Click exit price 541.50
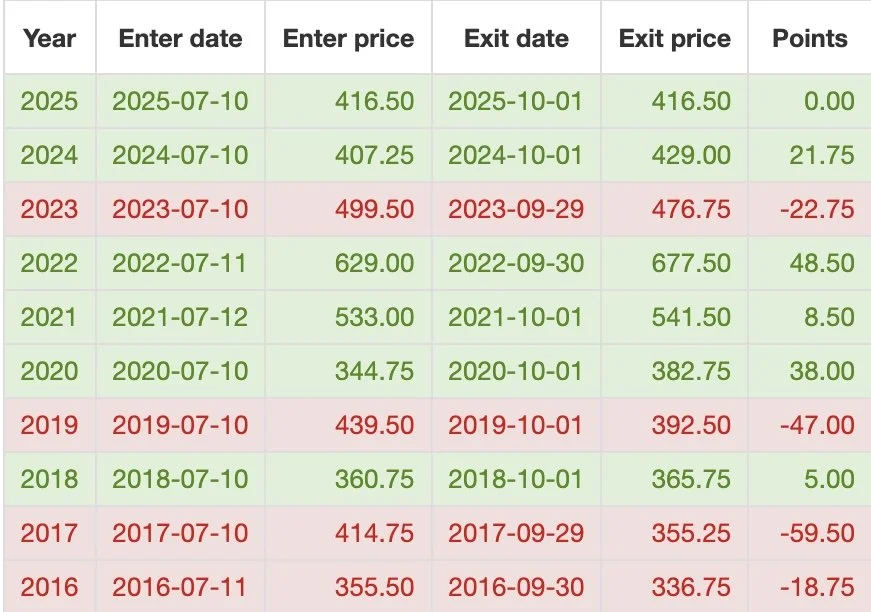 click(691, 317)
